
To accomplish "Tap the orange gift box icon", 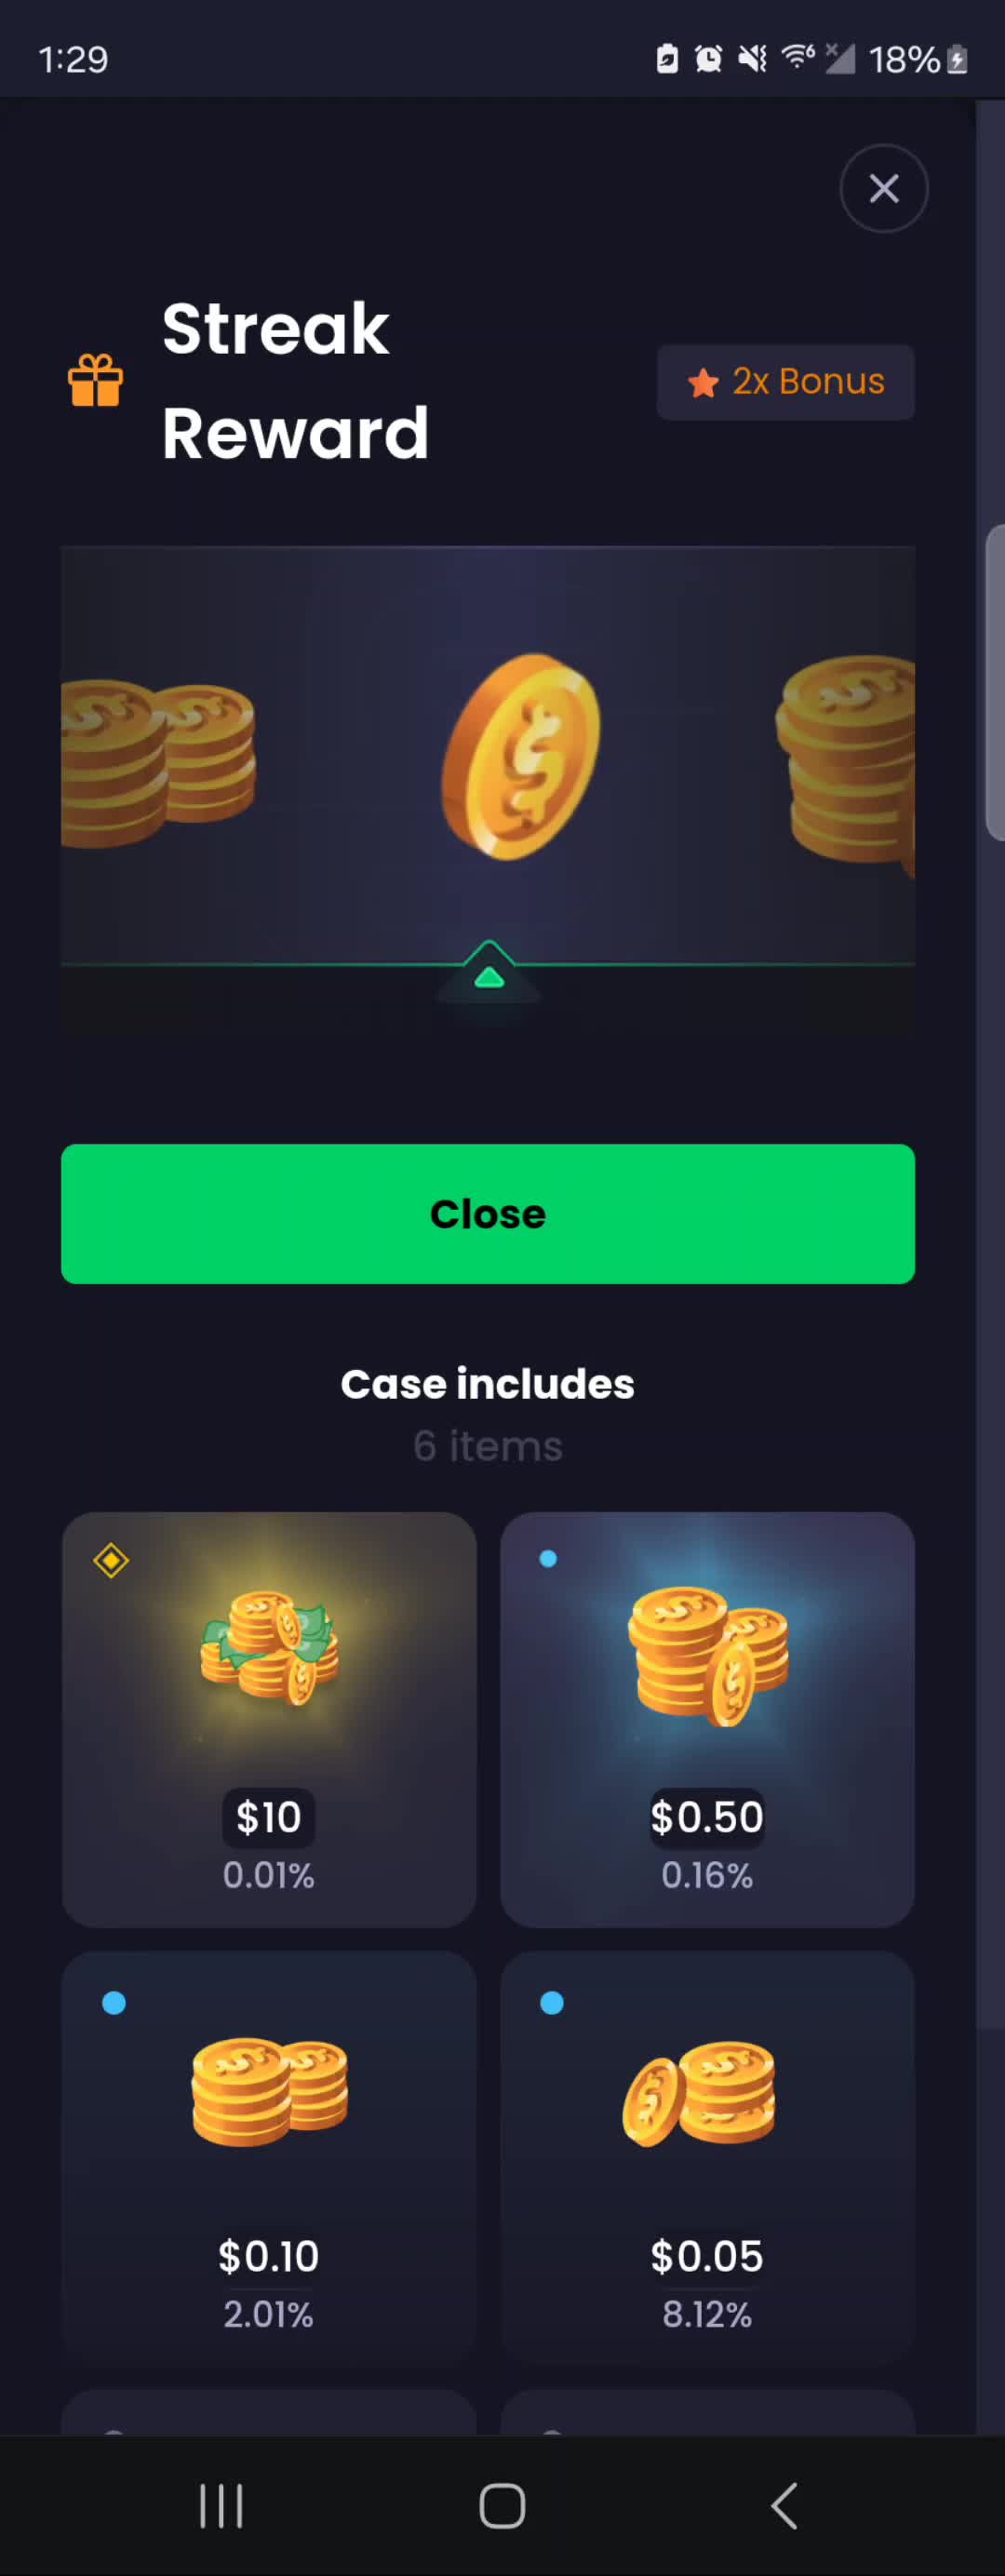I will coord(95,381).
